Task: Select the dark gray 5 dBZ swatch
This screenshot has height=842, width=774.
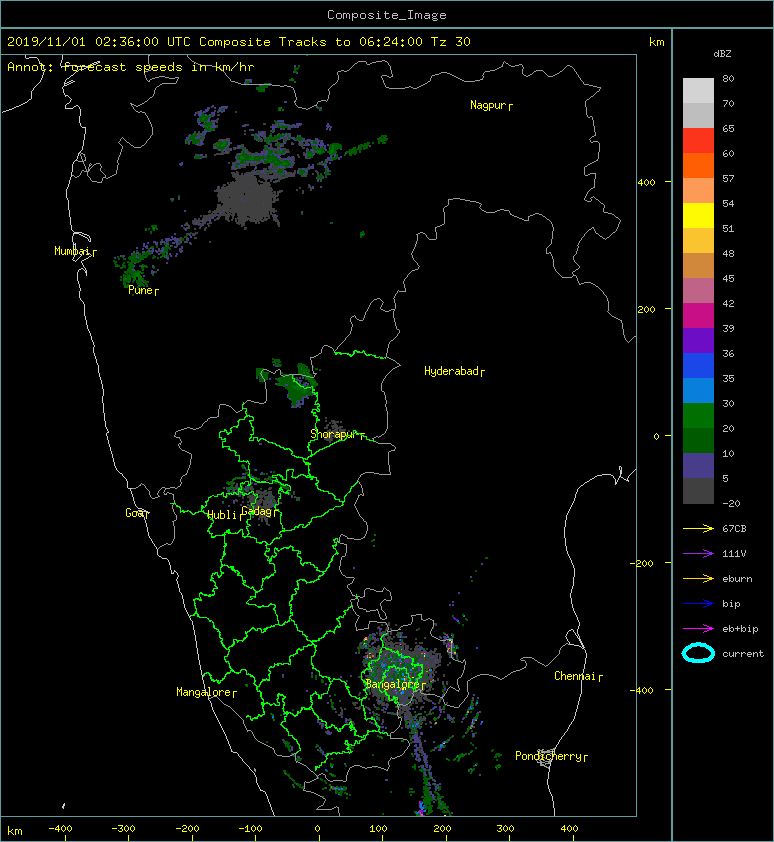Action: 698,491
